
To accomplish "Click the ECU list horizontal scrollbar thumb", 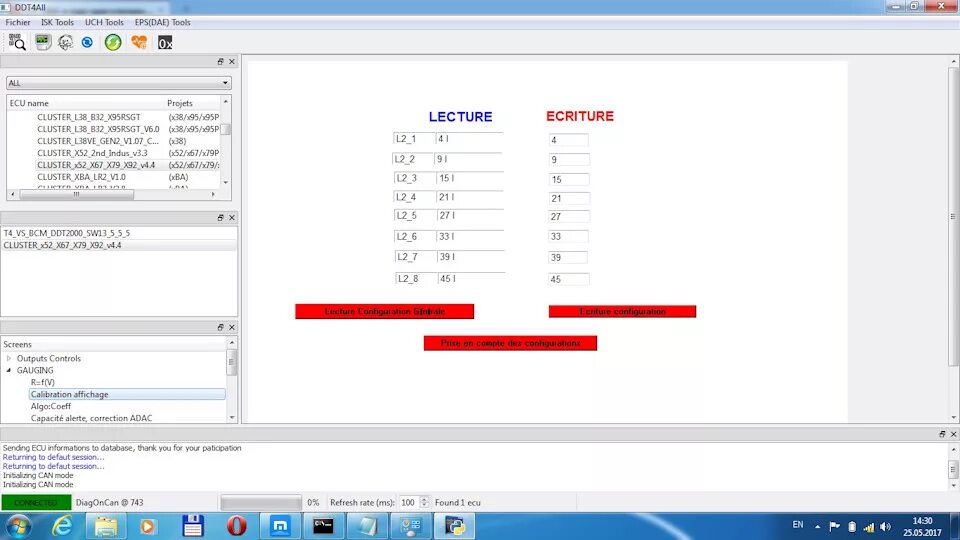I will click(x=77, y=194).
